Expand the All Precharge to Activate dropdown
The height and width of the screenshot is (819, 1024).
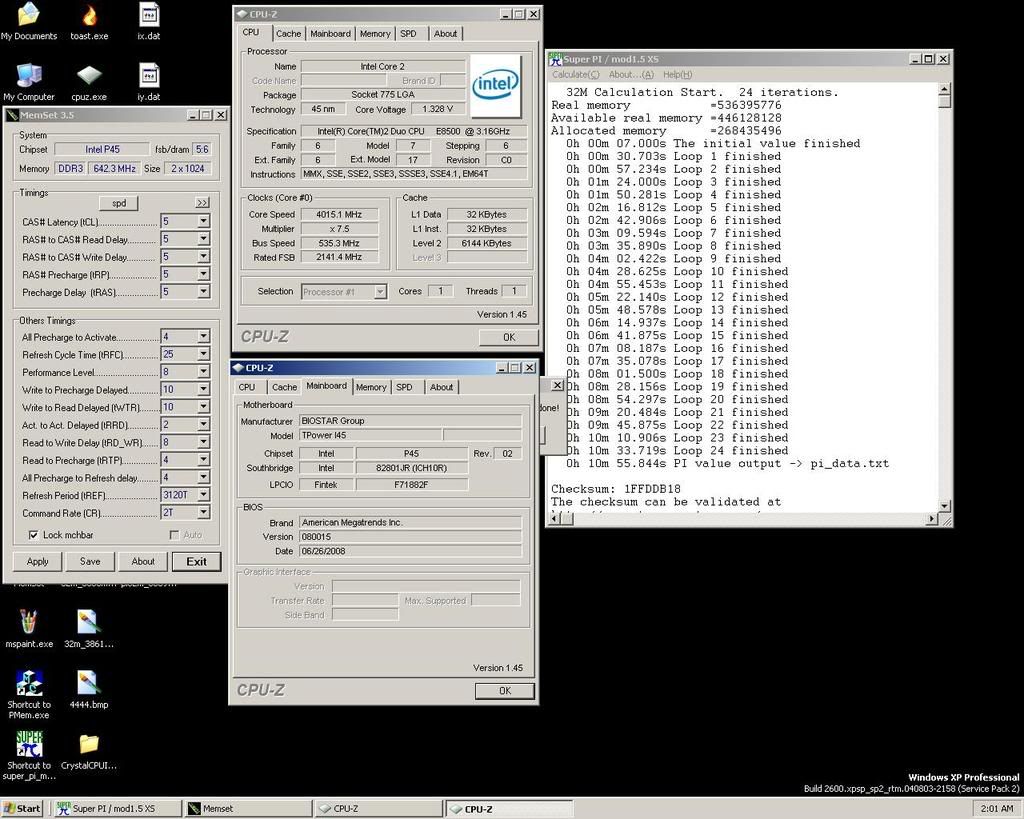(204, 336)
